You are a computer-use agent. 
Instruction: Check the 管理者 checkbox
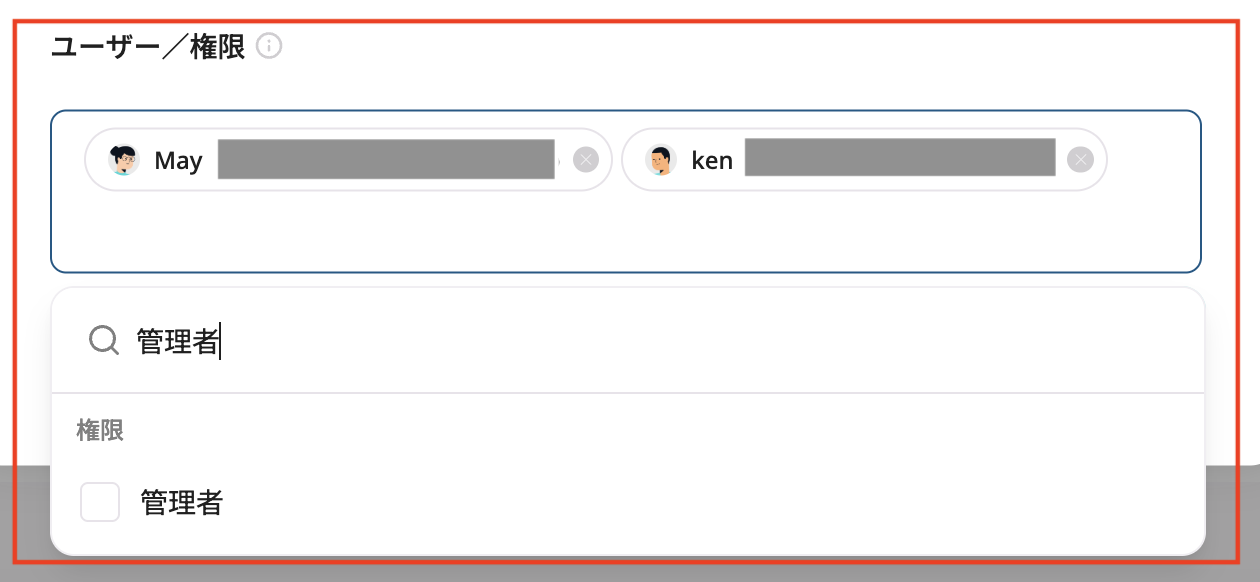point(100,502)
